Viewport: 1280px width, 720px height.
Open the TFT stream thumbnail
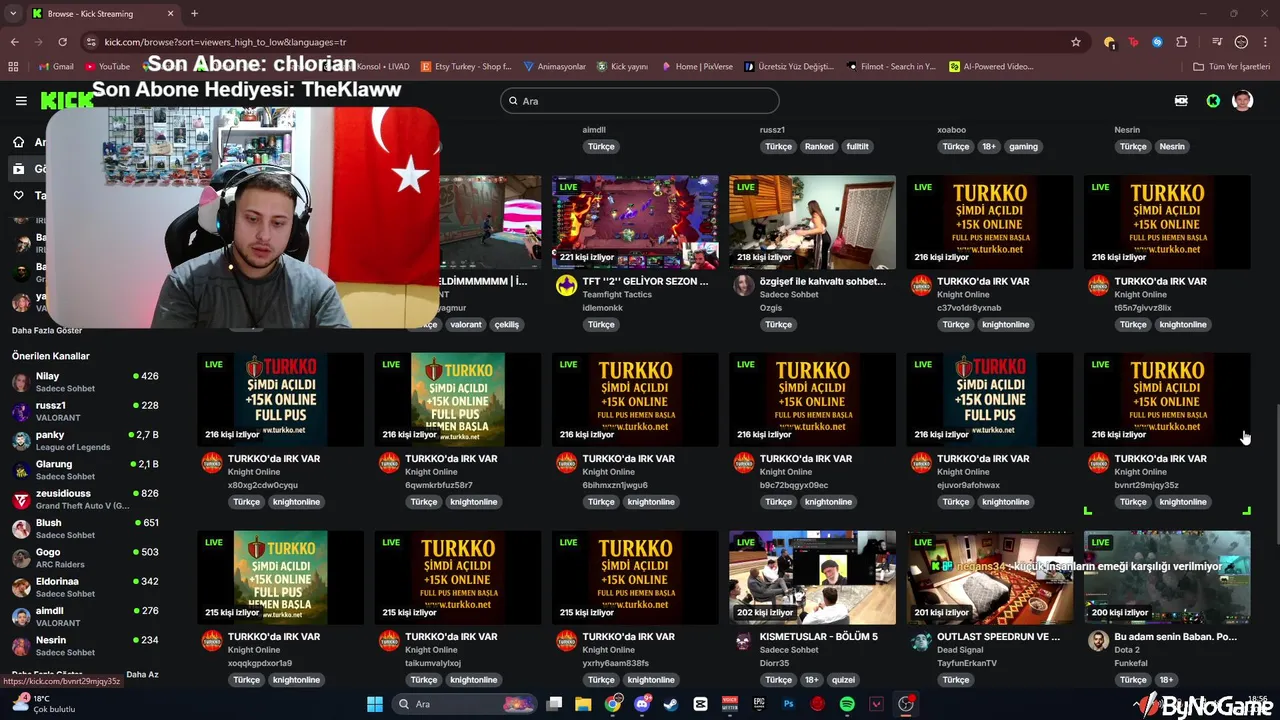click(x=635, y=222)
